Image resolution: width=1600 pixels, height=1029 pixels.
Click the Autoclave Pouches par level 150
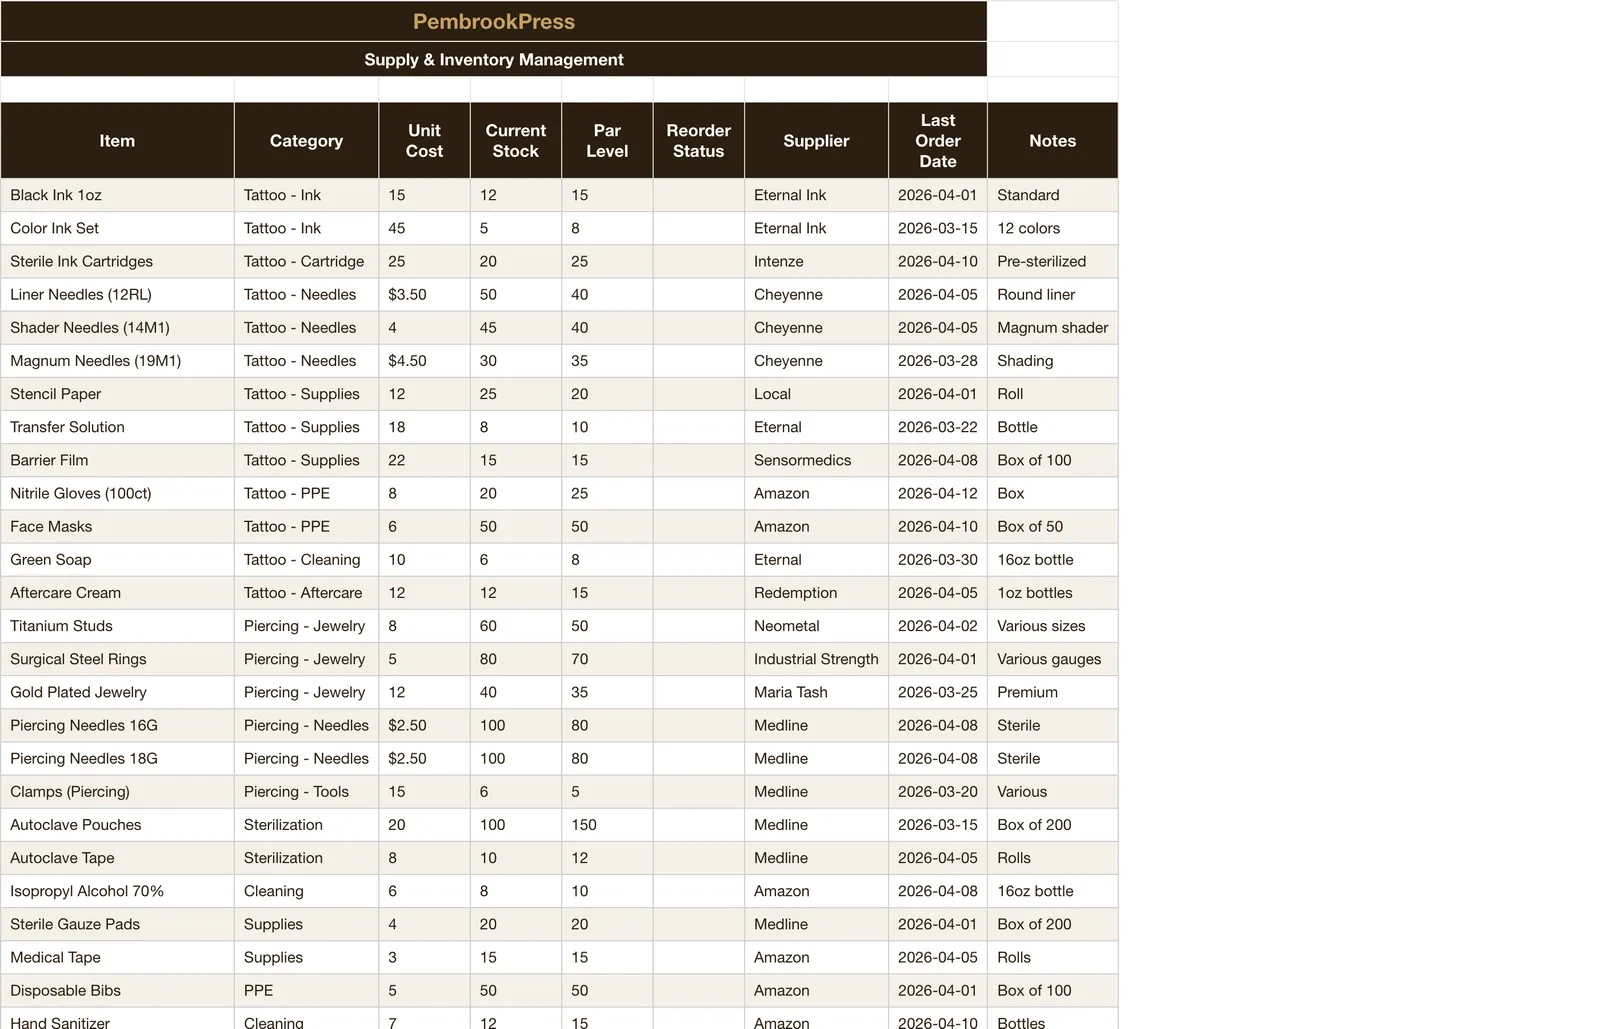pyautogui.click(x=607, y=825)
